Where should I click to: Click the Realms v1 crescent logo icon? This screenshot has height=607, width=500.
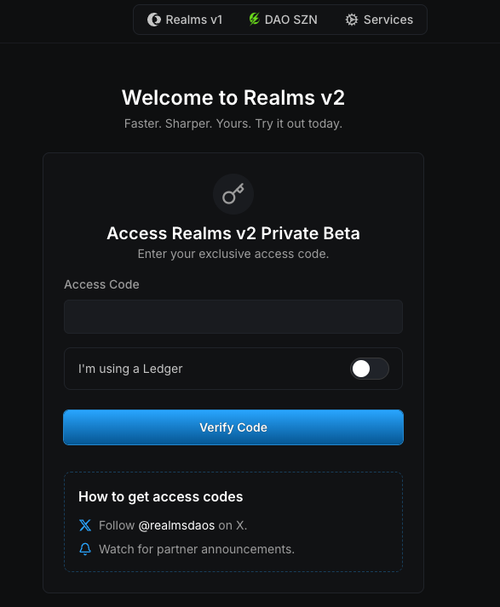[154, 20]
